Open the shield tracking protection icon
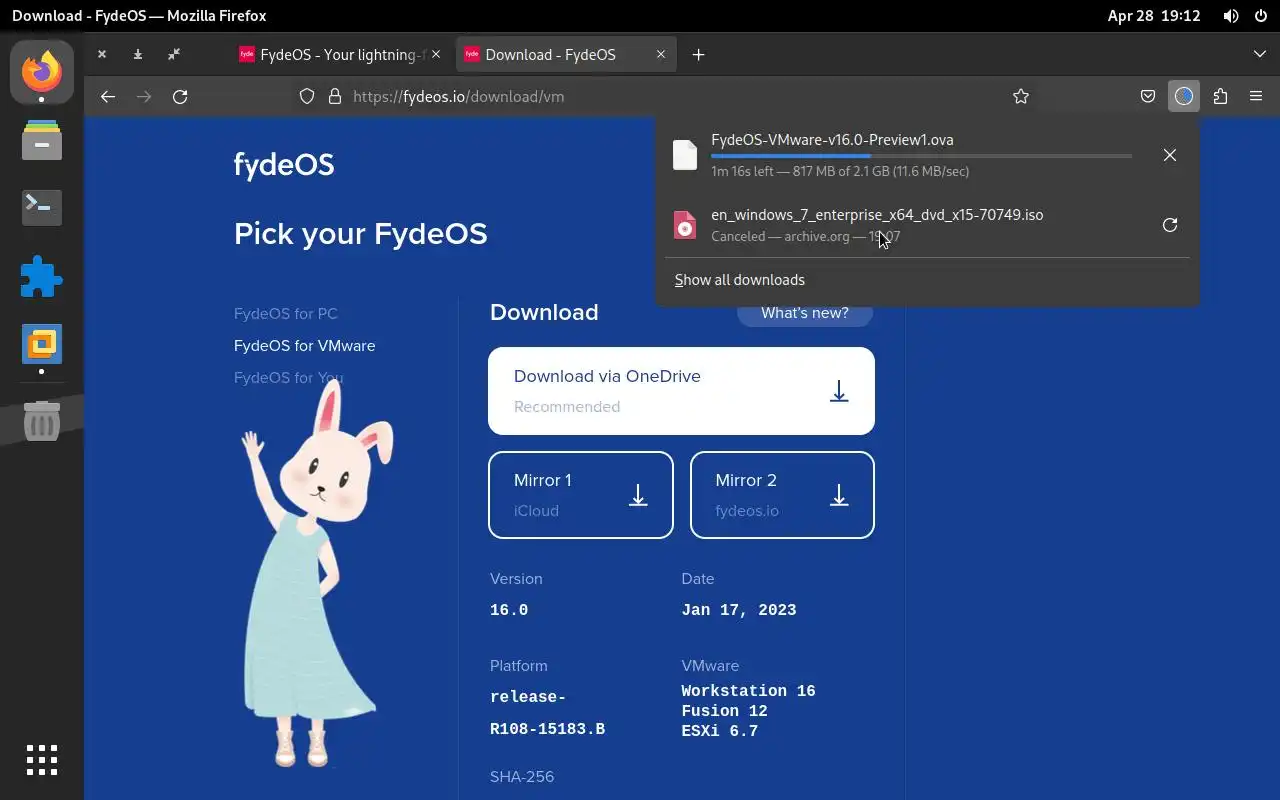 click(x=307, y=97)
